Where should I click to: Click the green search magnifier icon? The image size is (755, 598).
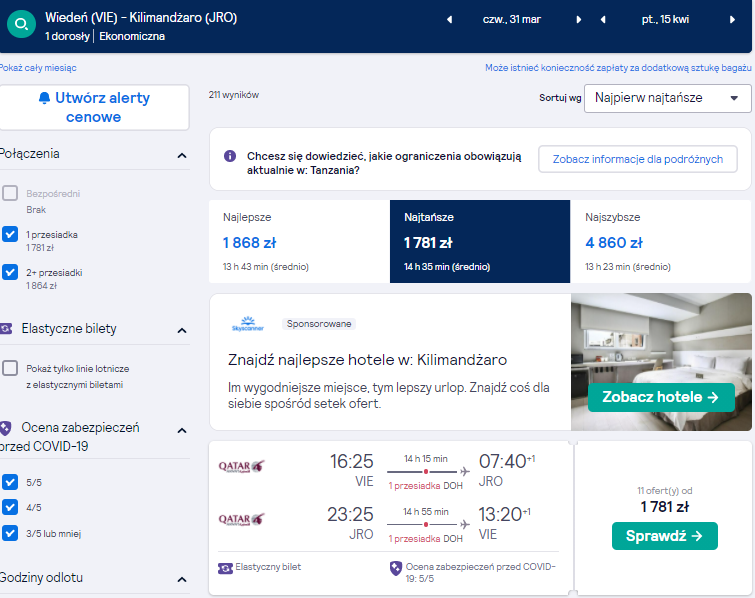[21, 24]
